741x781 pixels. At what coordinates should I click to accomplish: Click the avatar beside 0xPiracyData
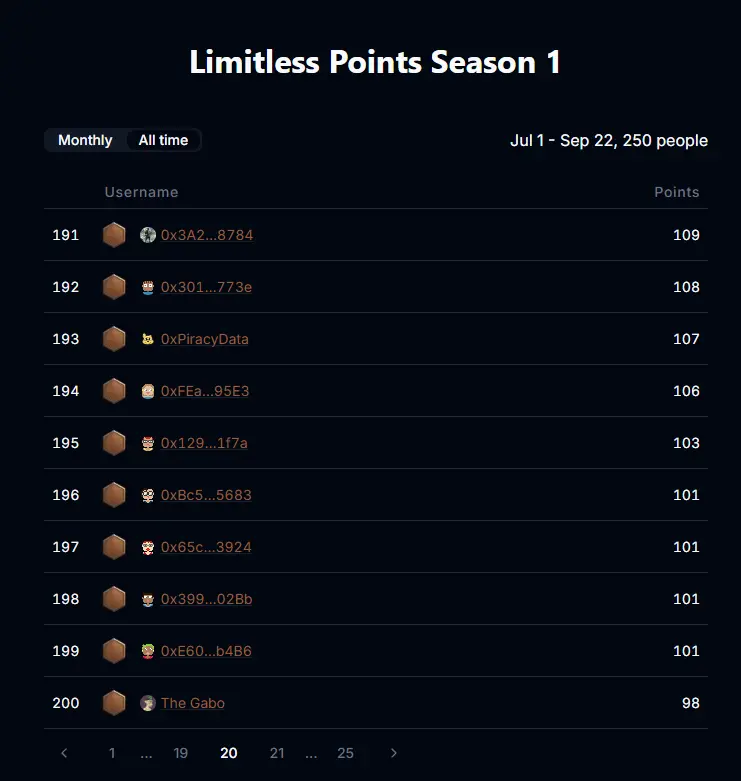click(x=148, y=339)
